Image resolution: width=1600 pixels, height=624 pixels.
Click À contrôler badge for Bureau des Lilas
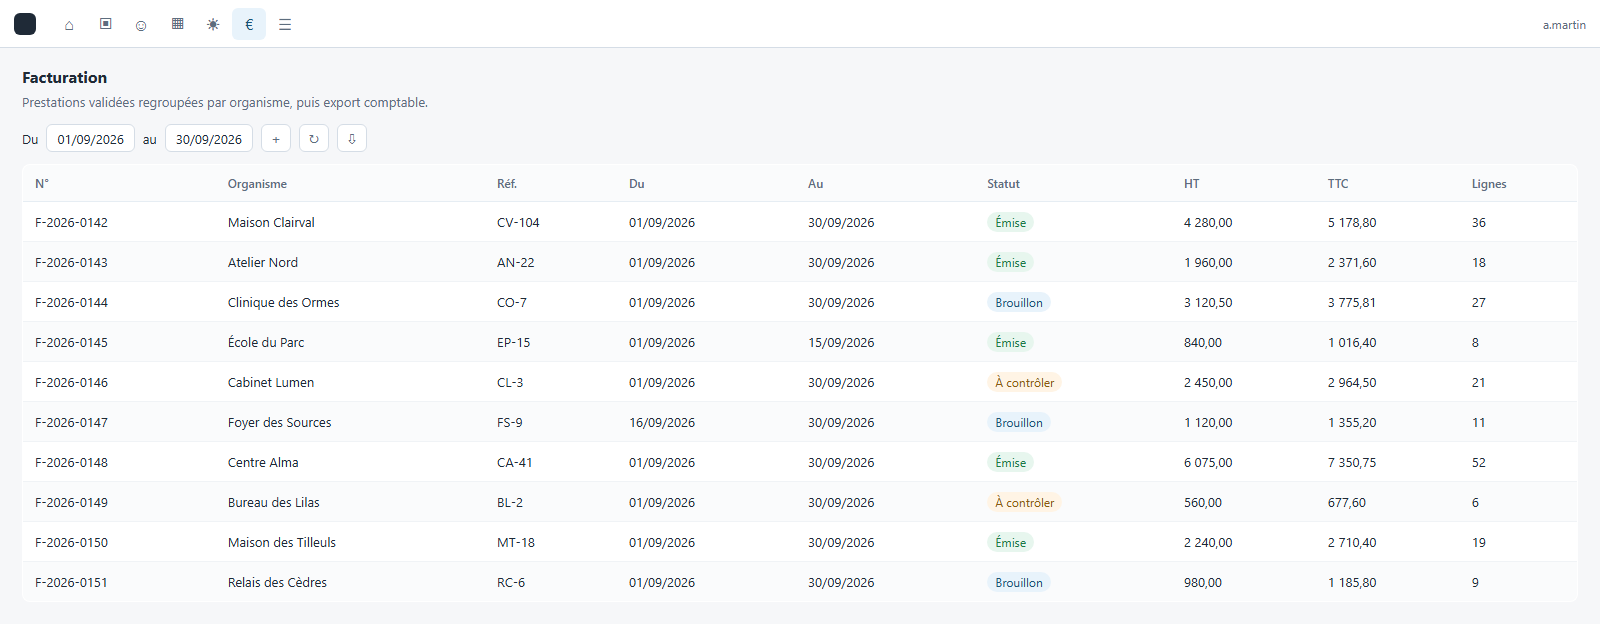1024,503
